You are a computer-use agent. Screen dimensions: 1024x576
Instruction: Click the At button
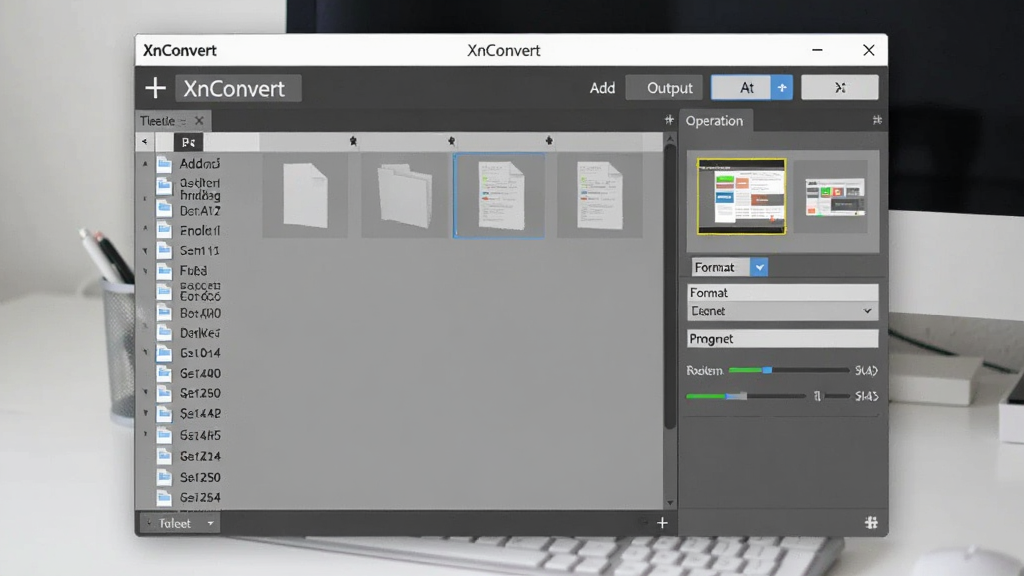pos(741,88)
